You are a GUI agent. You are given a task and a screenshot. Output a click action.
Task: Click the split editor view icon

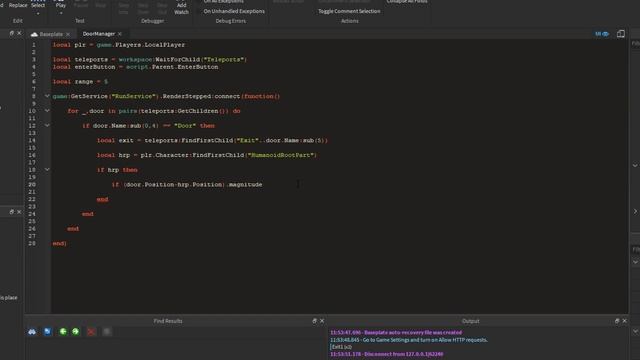click(620, 34)
